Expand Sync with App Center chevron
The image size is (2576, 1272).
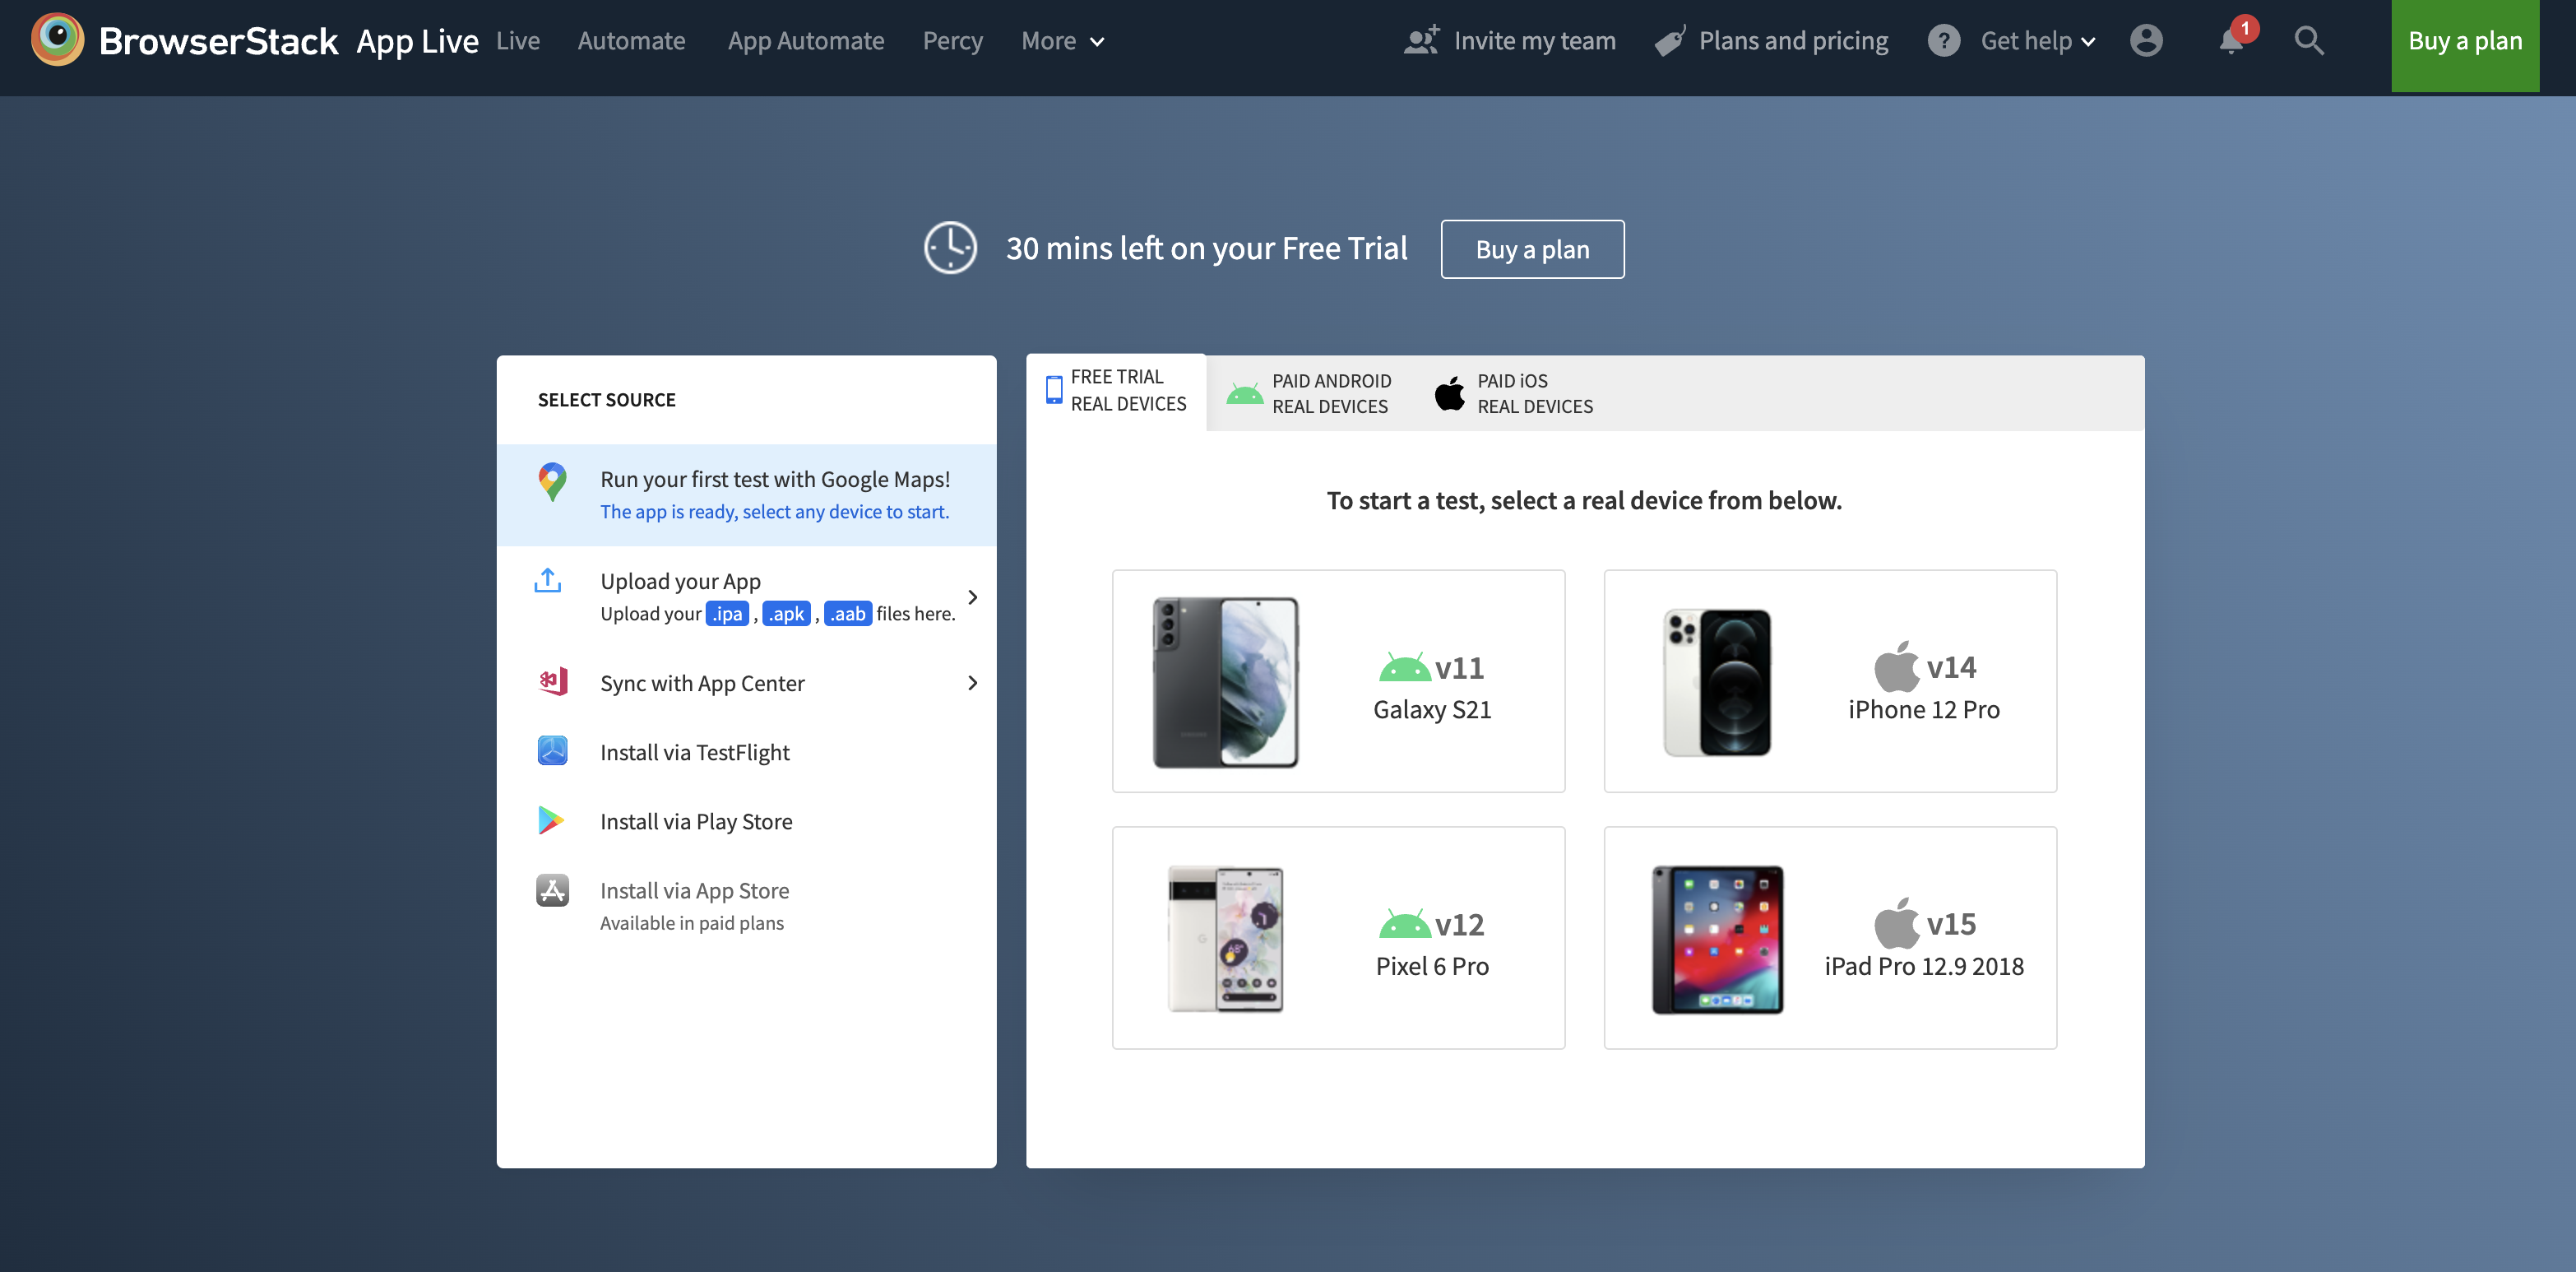tap(972, 683)
